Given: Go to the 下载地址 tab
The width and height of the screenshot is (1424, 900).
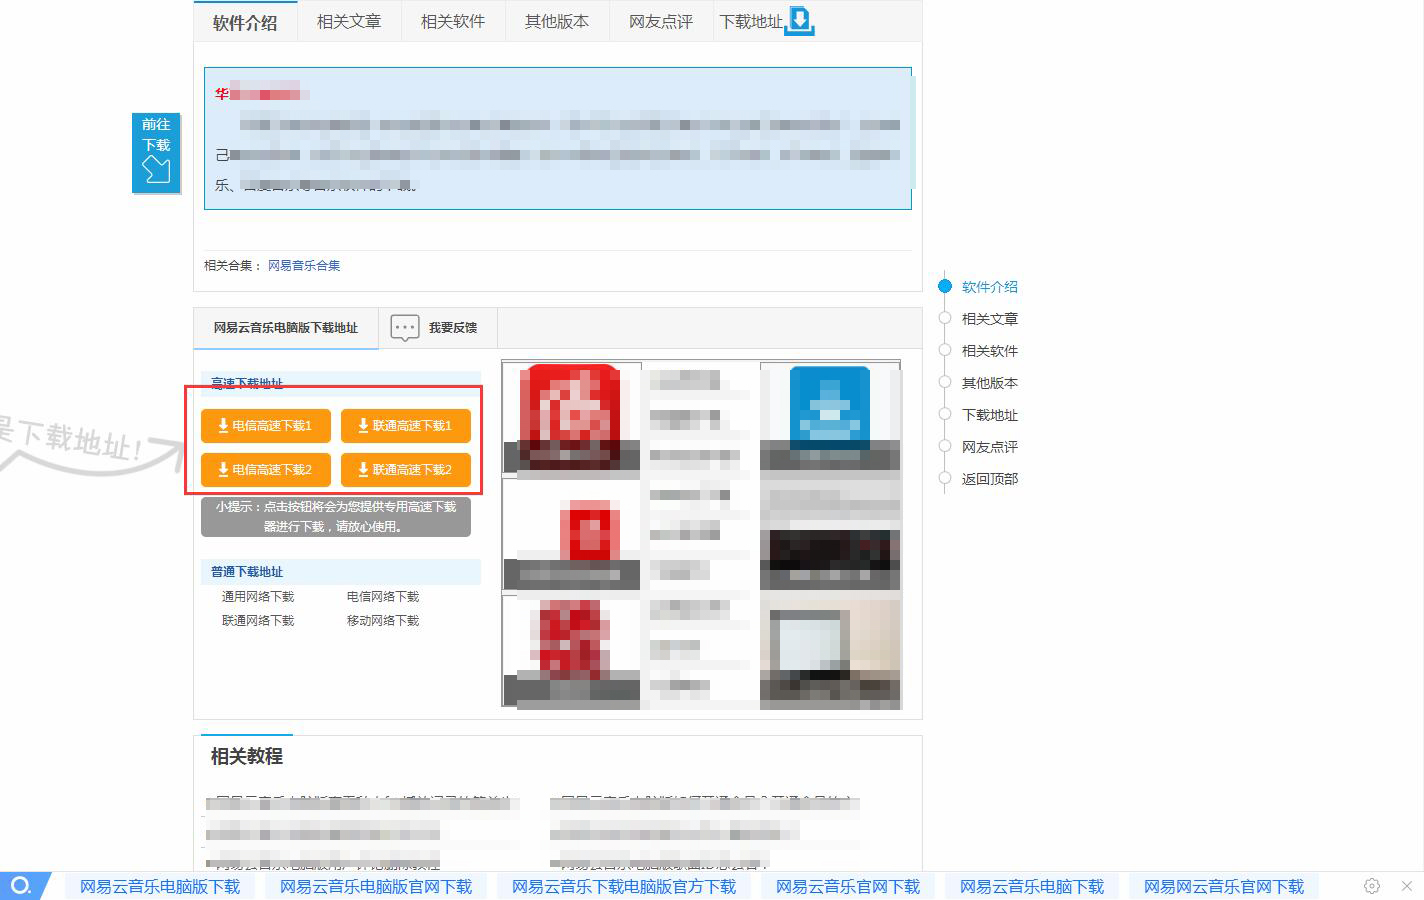Looking at the screenshot, I should point(751,21).
